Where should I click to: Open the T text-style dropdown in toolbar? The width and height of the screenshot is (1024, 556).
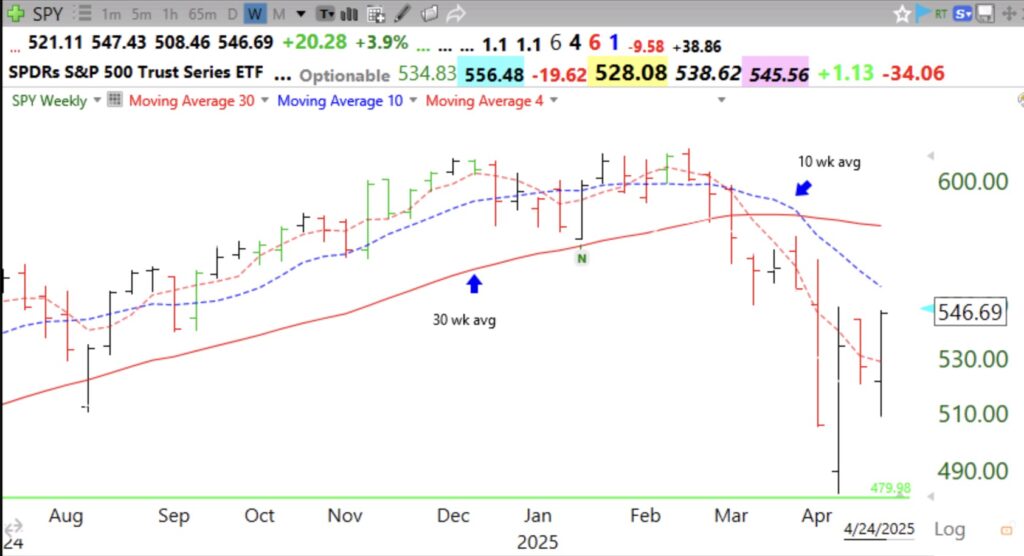[325, 14]
